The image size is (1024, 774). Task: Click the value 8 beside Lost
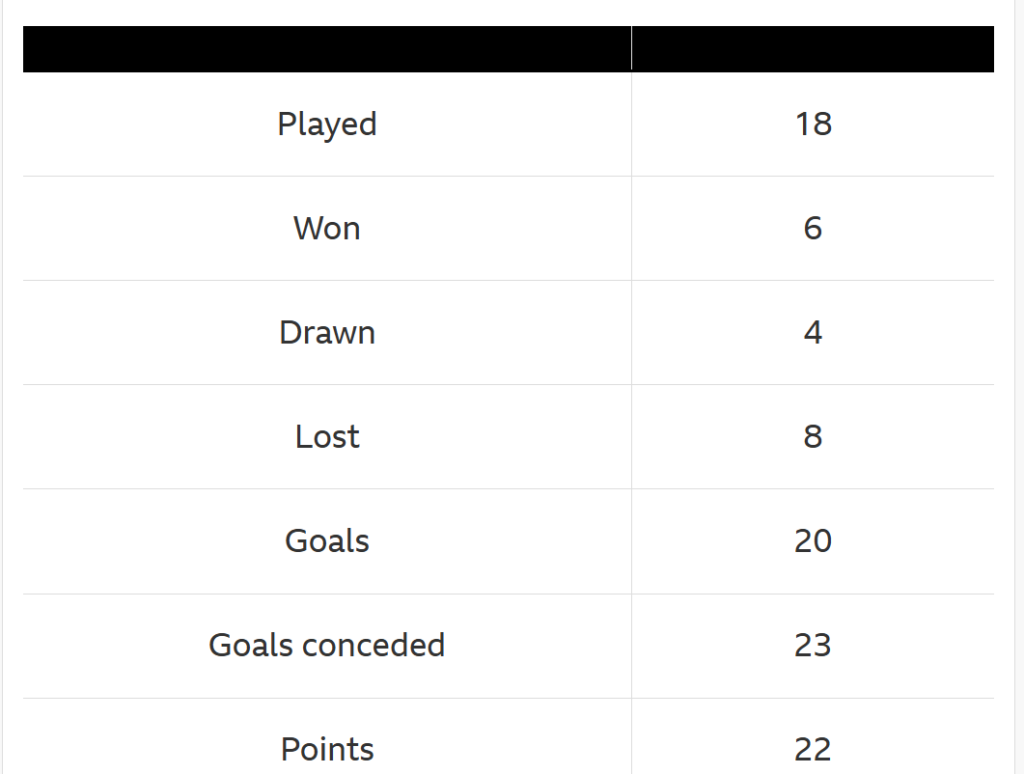pyautogui.click(x=813, y=436)
